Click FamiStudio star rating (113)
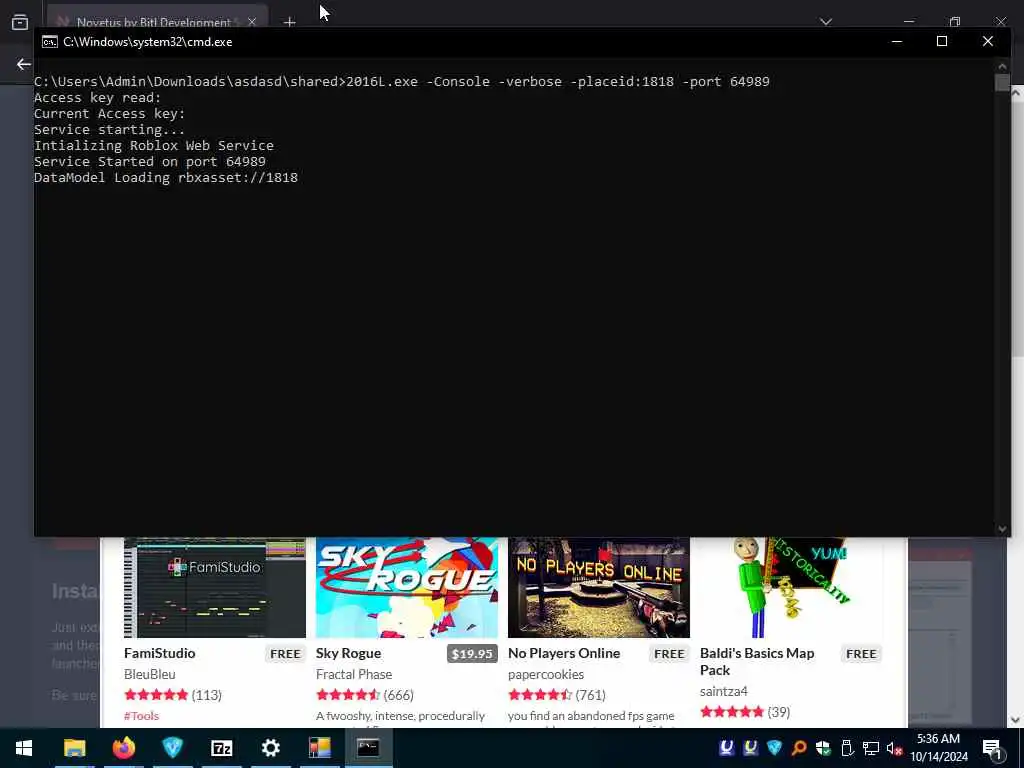 pyautogui.click(x=172, y=695)
